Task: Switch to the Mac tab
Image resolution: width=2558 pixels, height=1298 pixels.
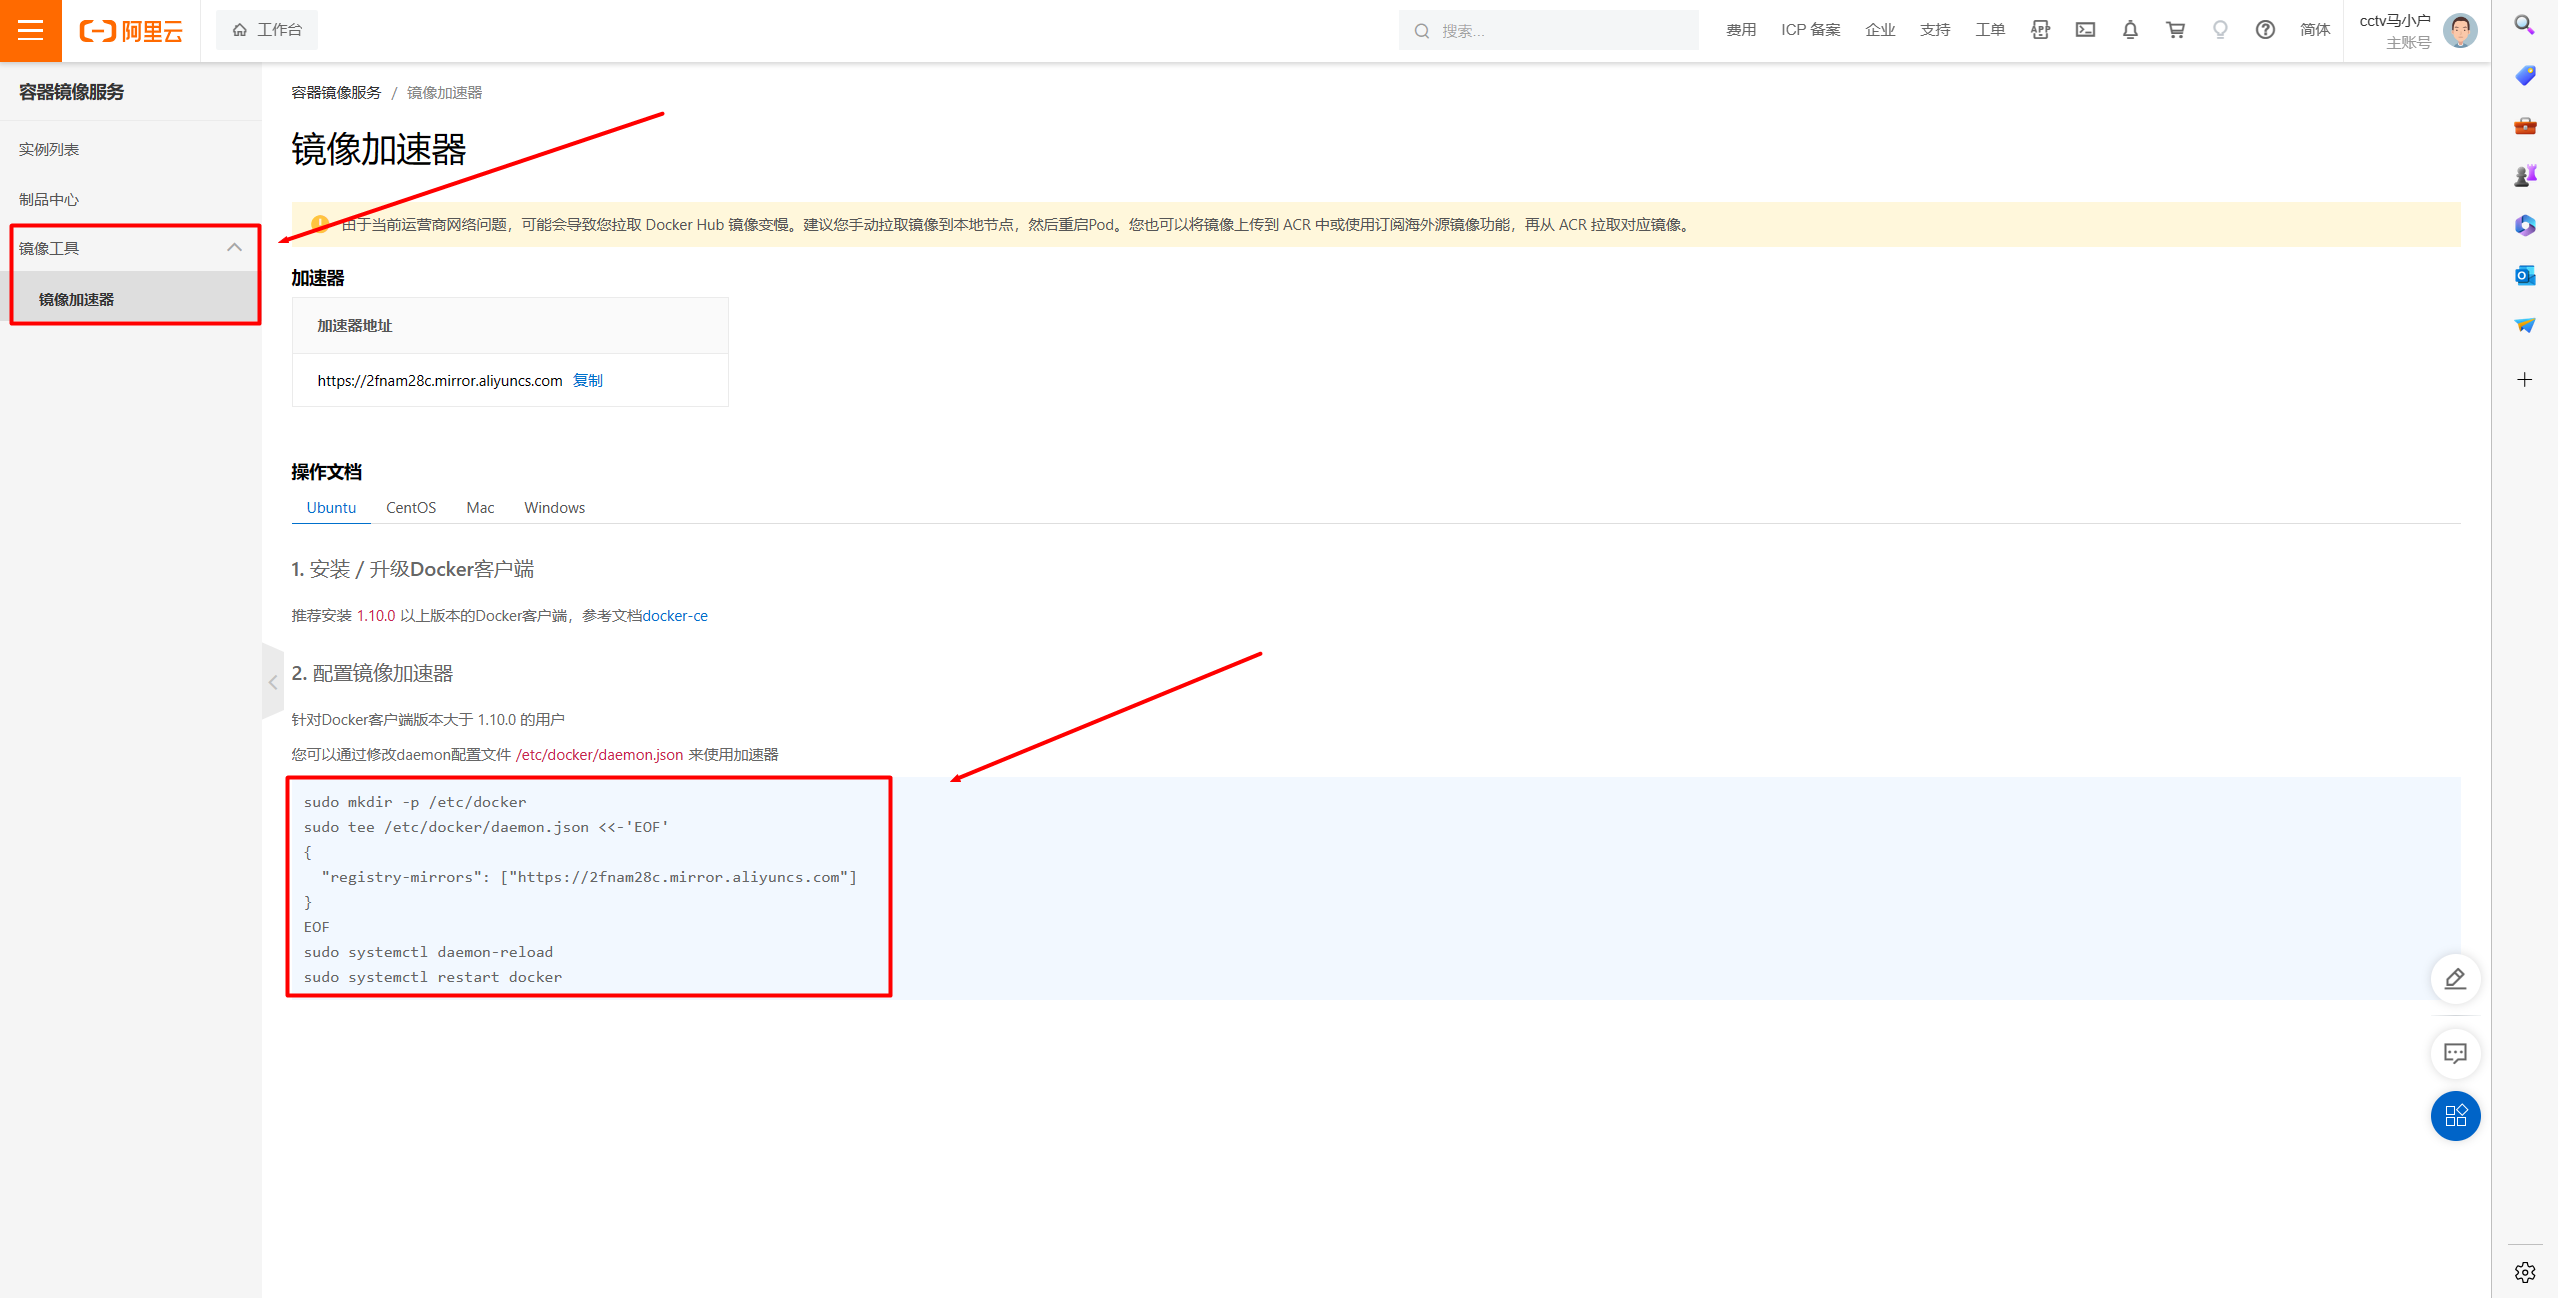Action: coord(480,507)
